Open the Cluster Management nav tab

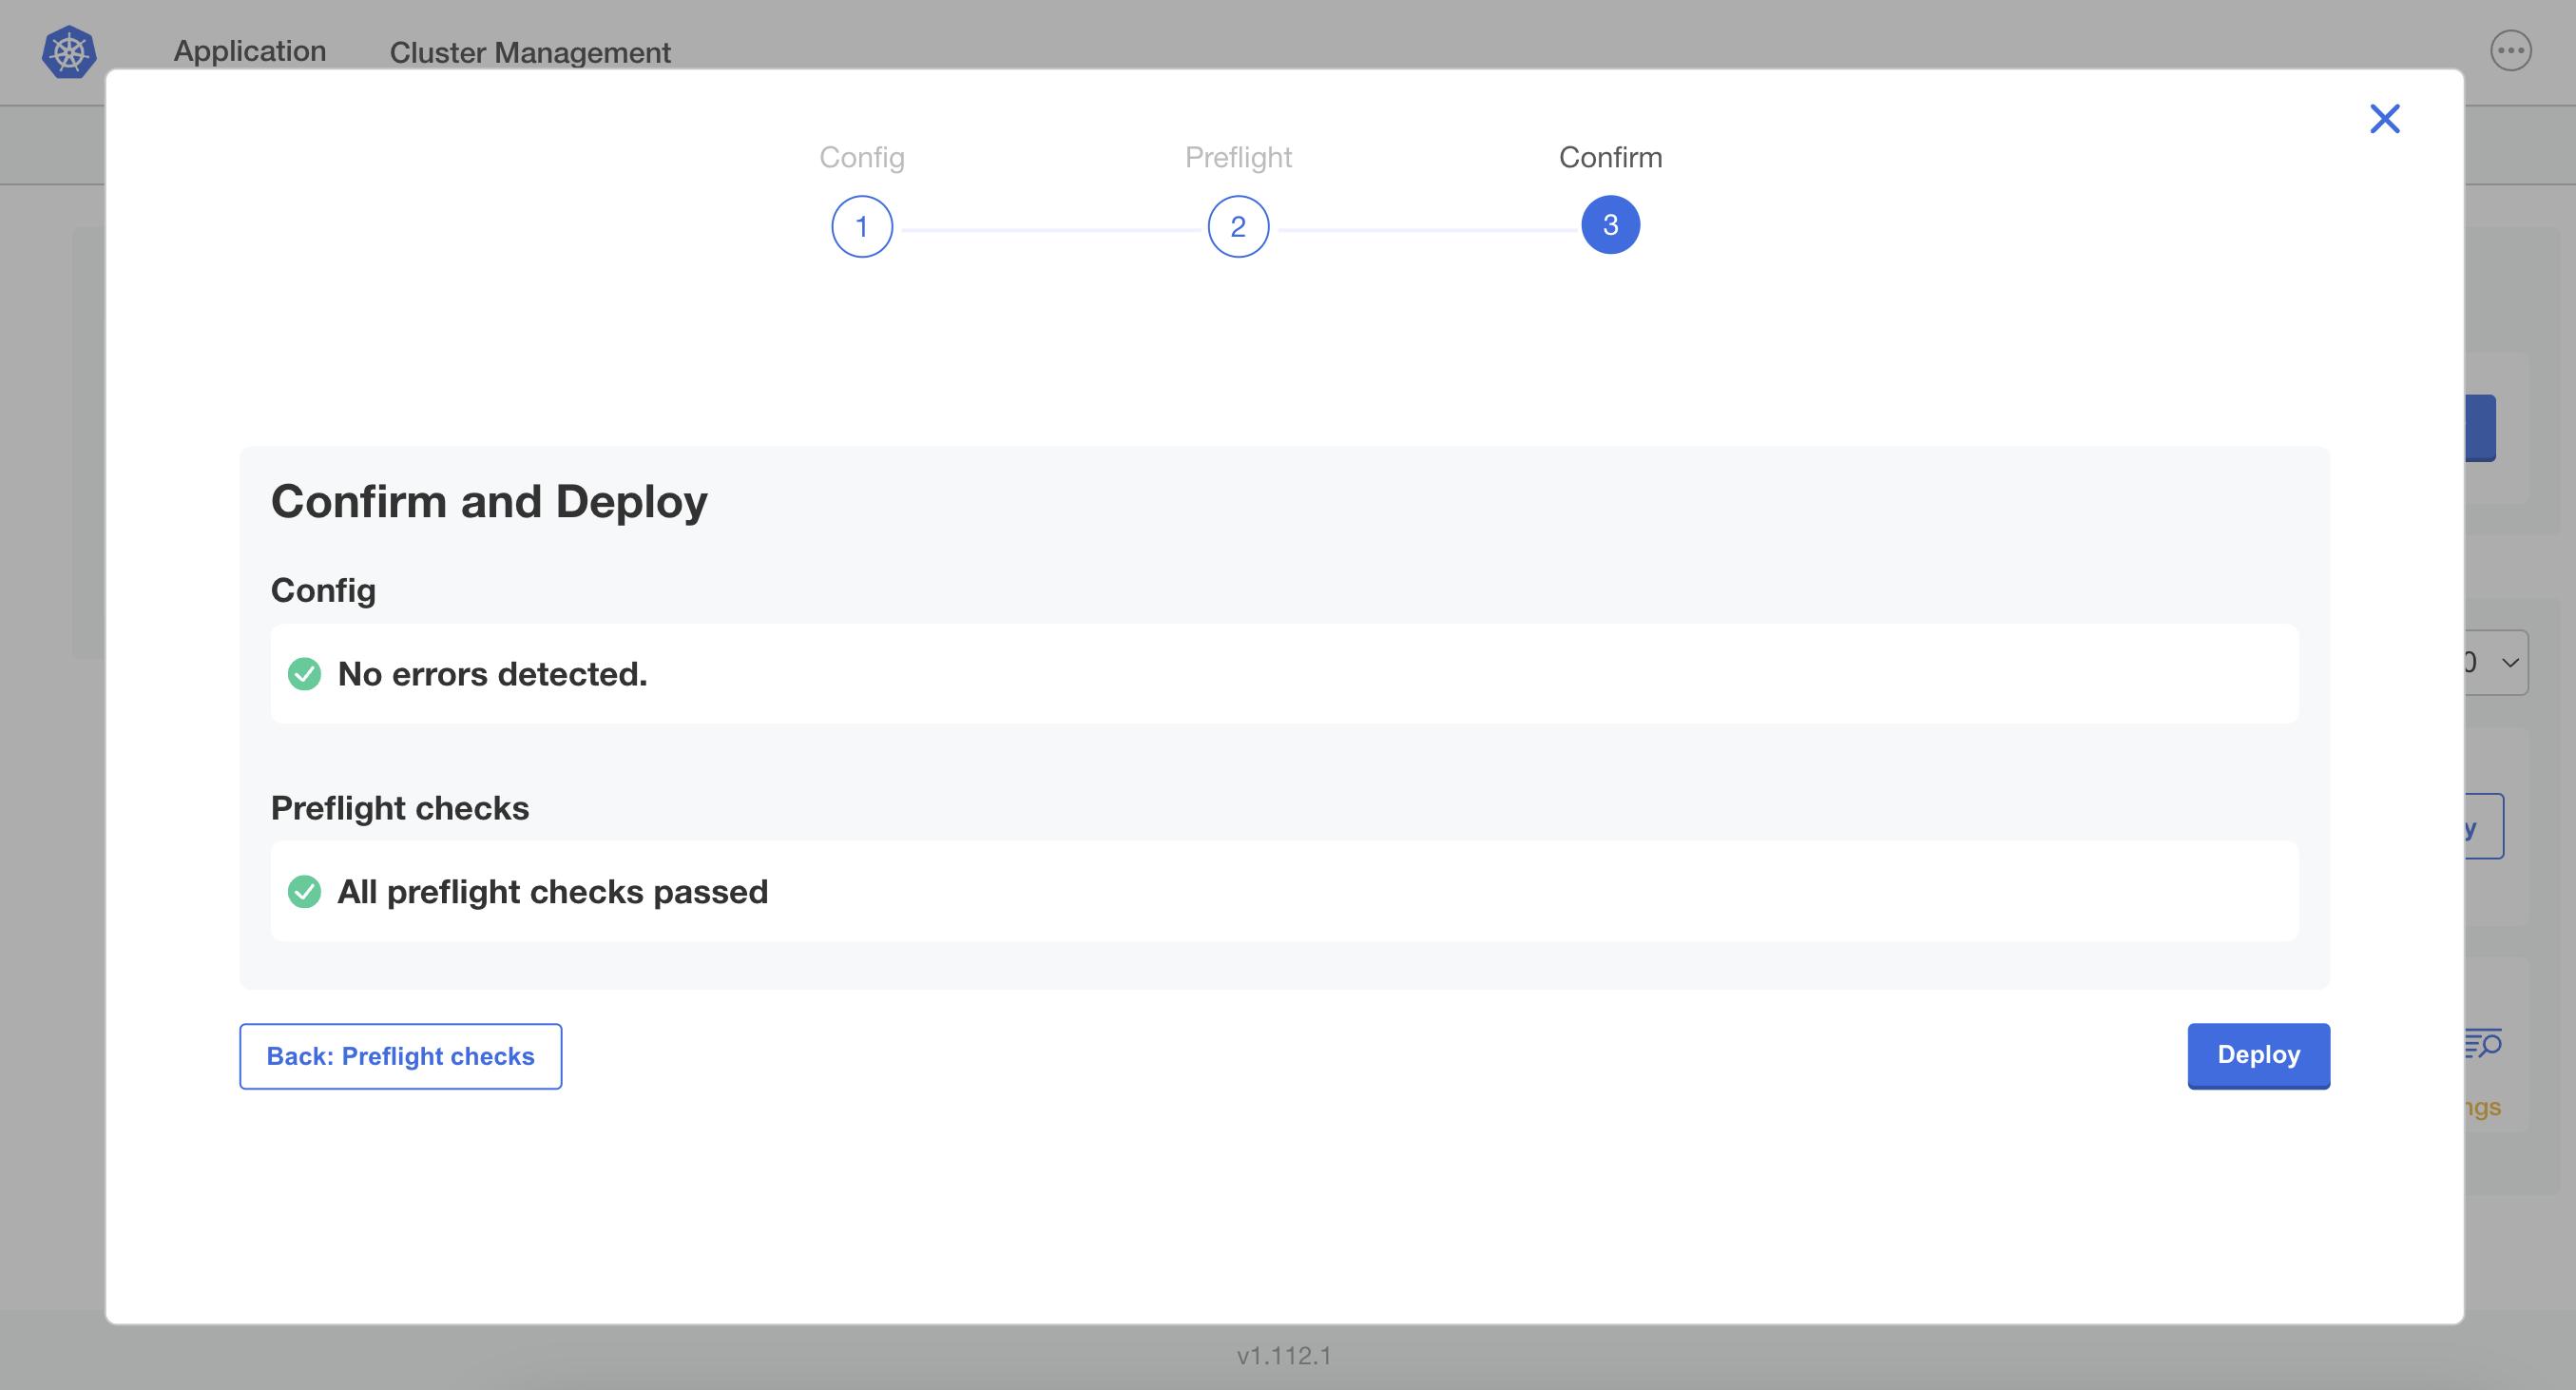[x=529, y=53]
